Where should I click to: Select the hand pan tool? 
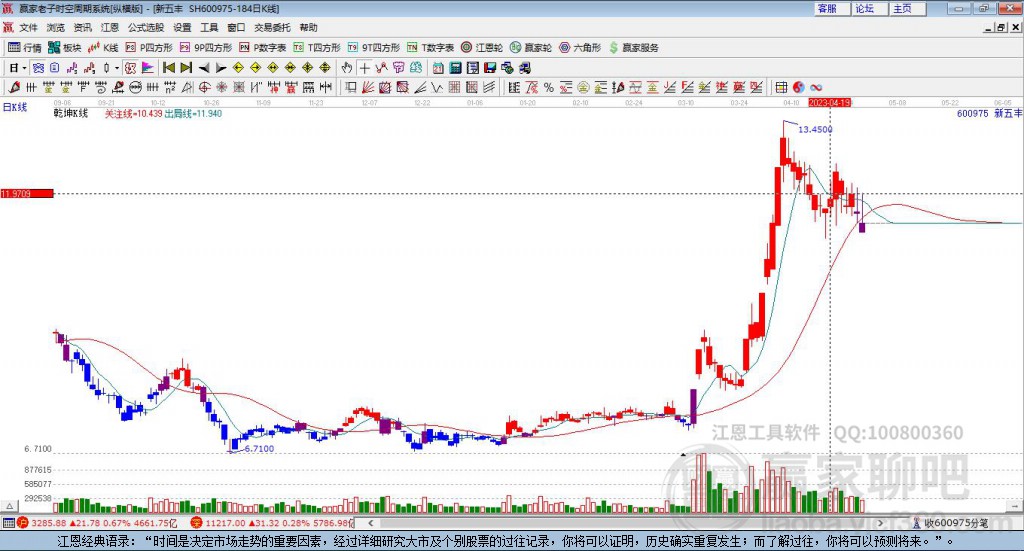point(346,68)
